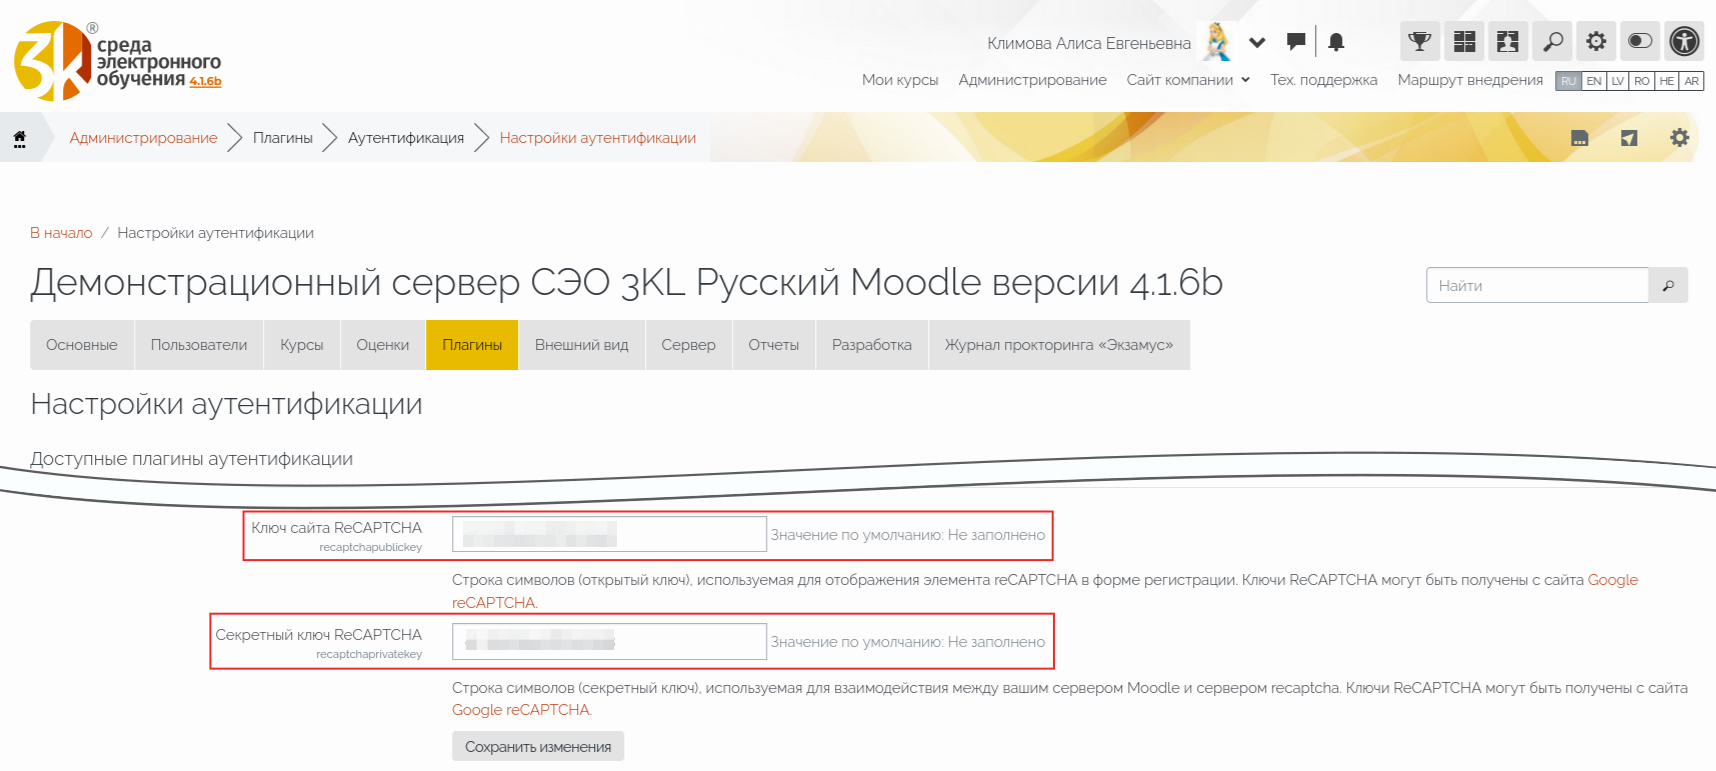Switch to the Оценки tab

[383, 345]
